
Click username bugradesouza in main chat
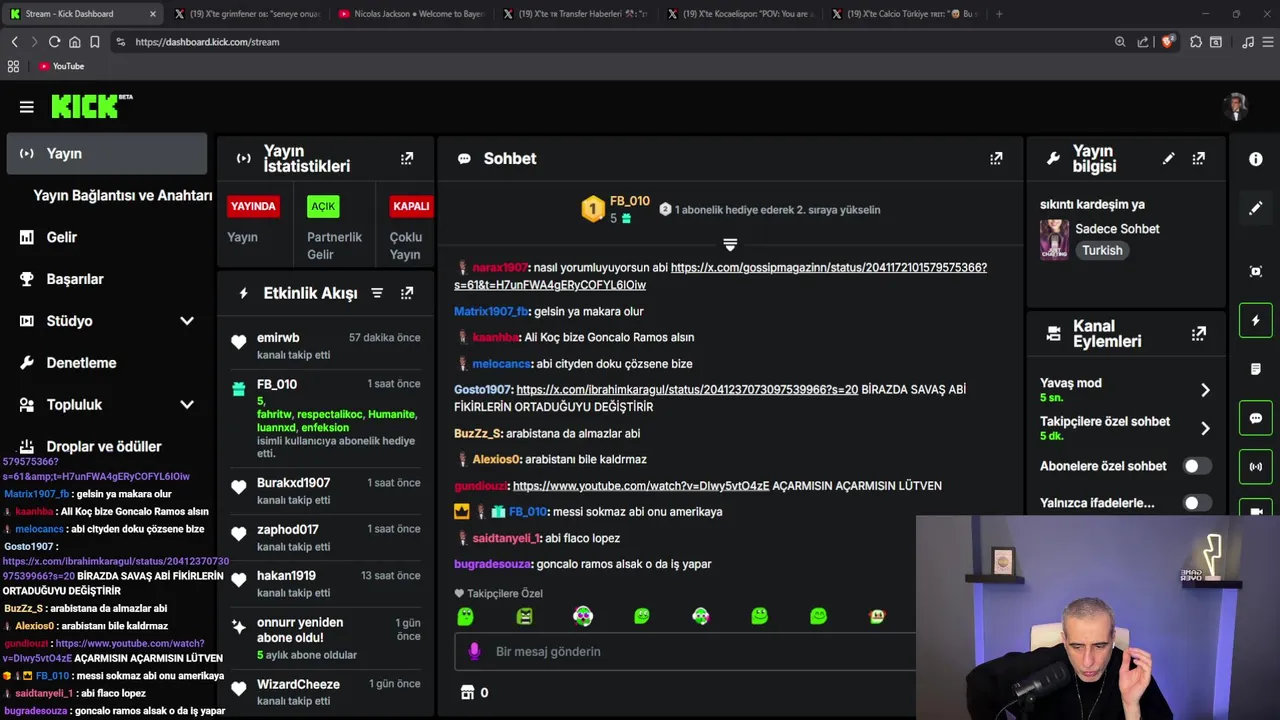point(492,564)
